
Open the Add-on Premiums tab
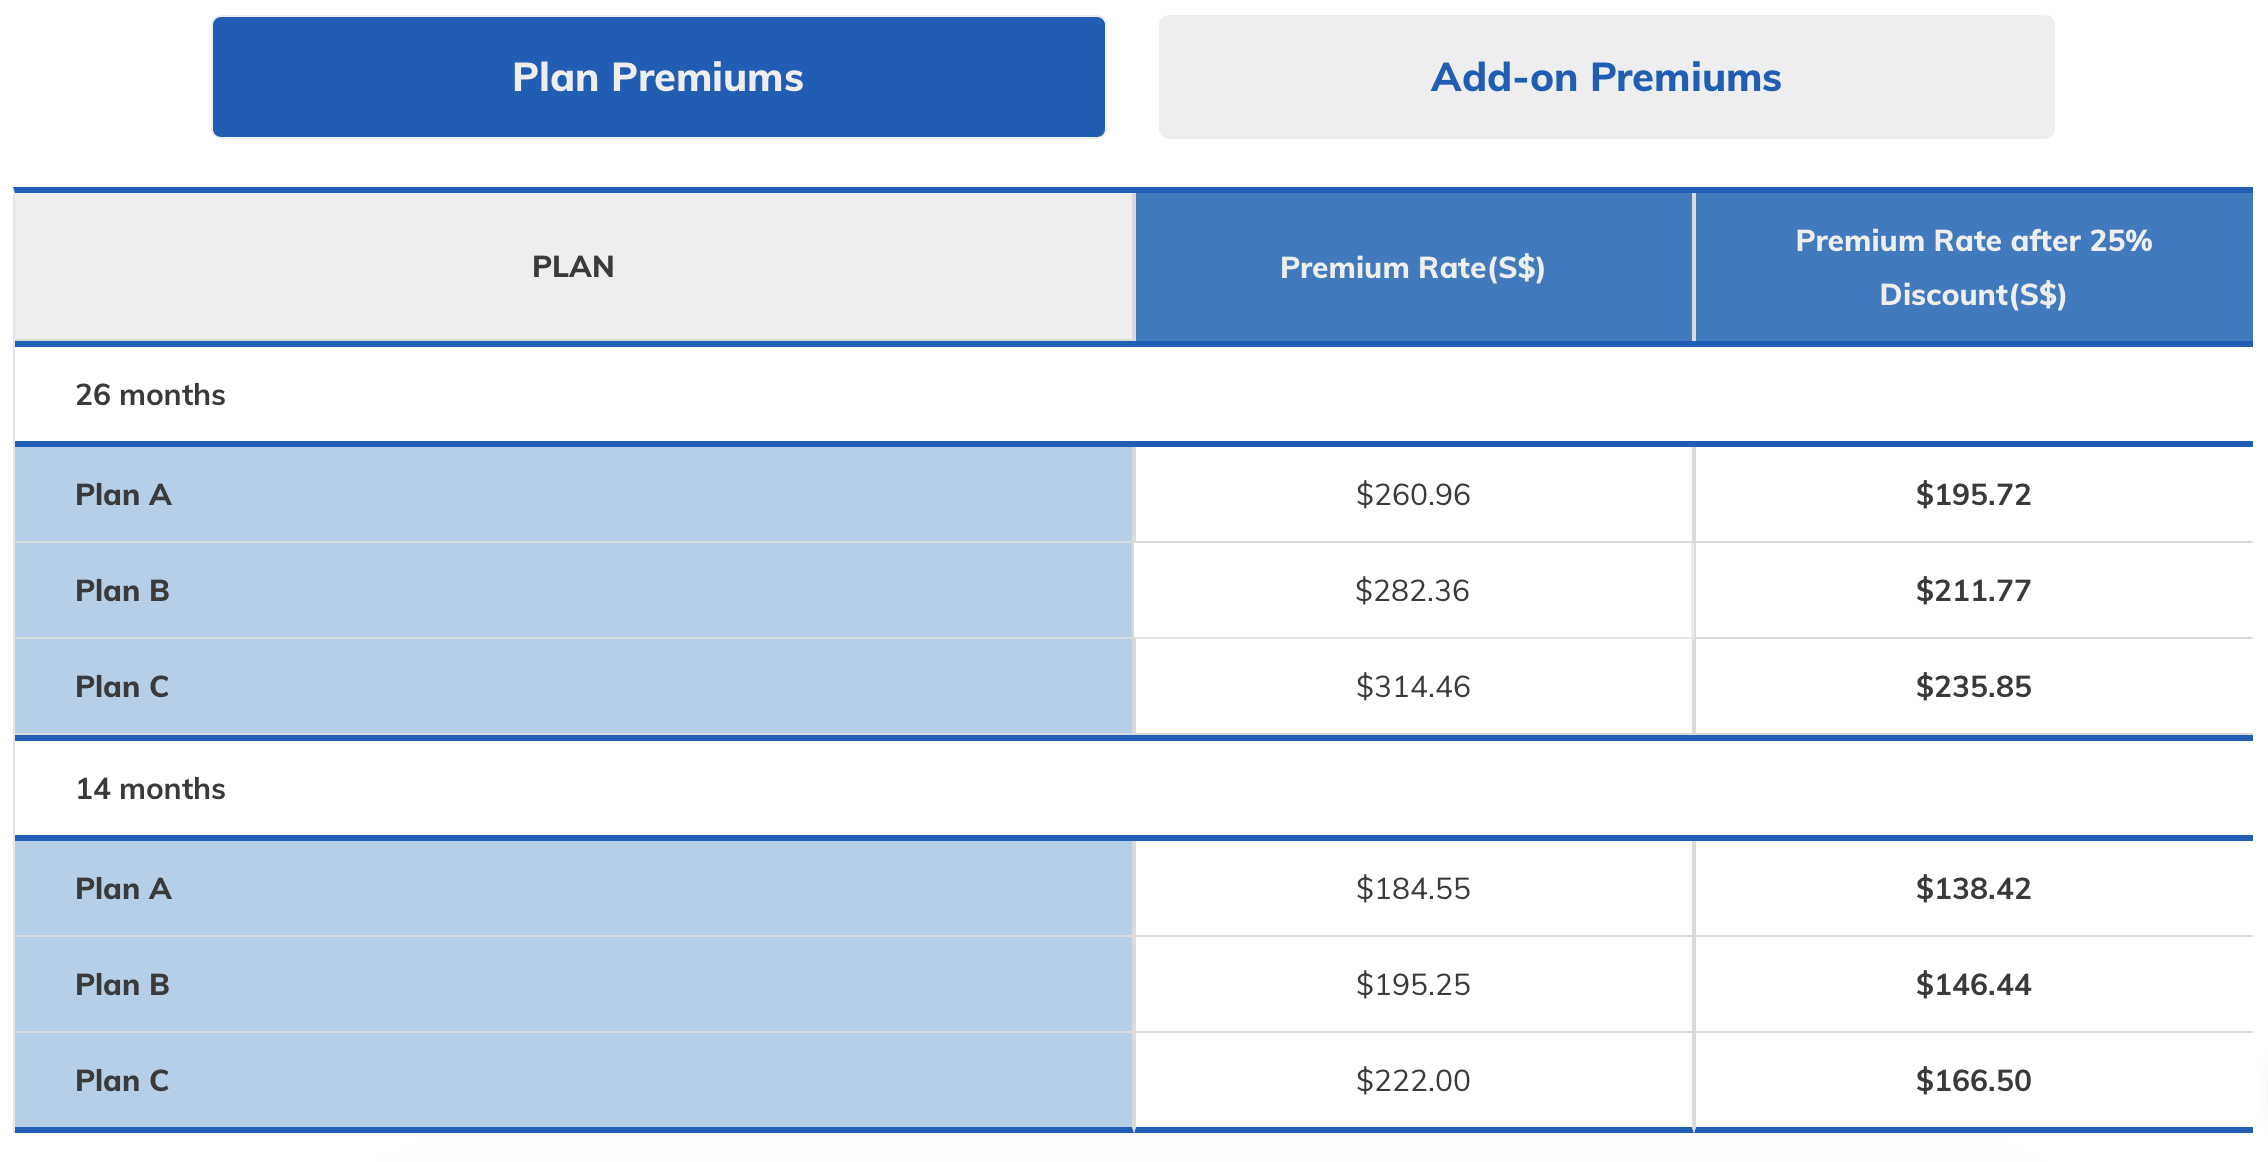[1606, 77]
